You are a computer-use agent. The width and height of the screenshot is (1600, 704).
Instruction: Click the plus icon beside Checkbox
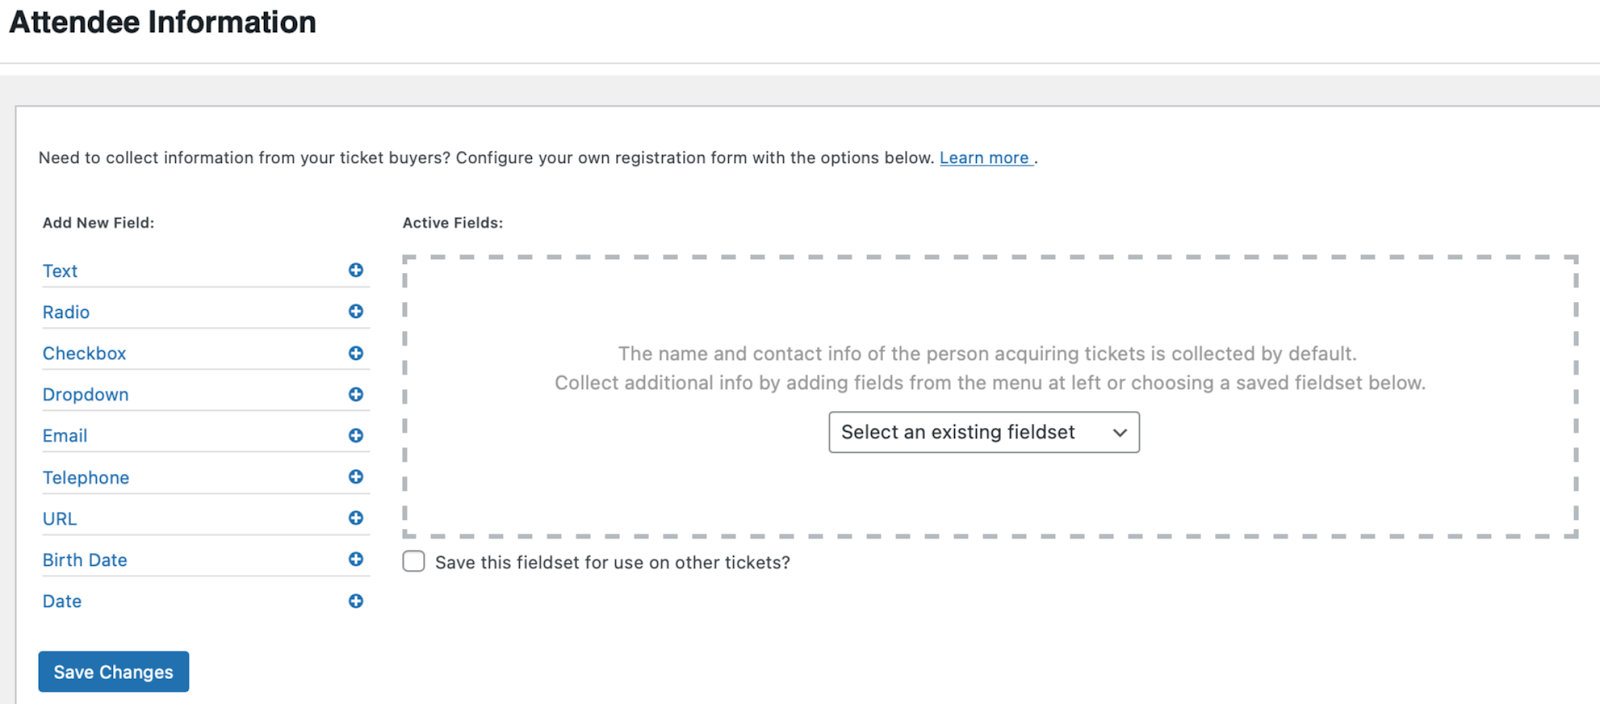(x=355, y=353)
